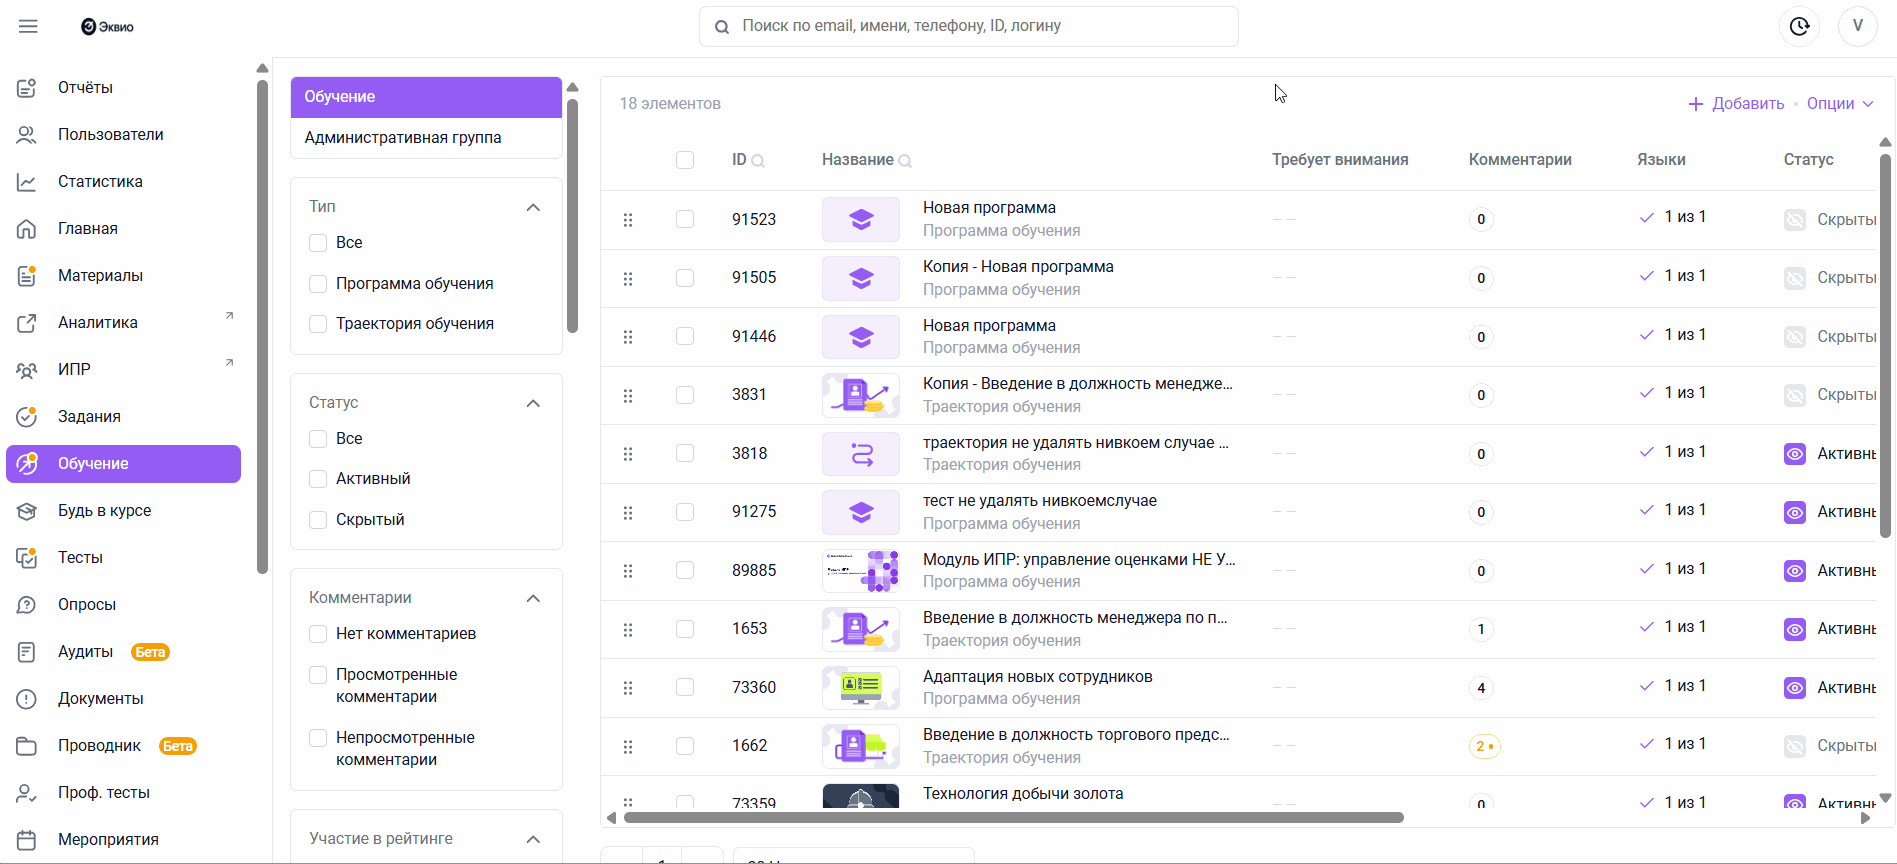Image resolution: width=1897 pixels, height=864 pixels.
Task: Click the sidebar menu scrollbar
Action: [262, 326]
